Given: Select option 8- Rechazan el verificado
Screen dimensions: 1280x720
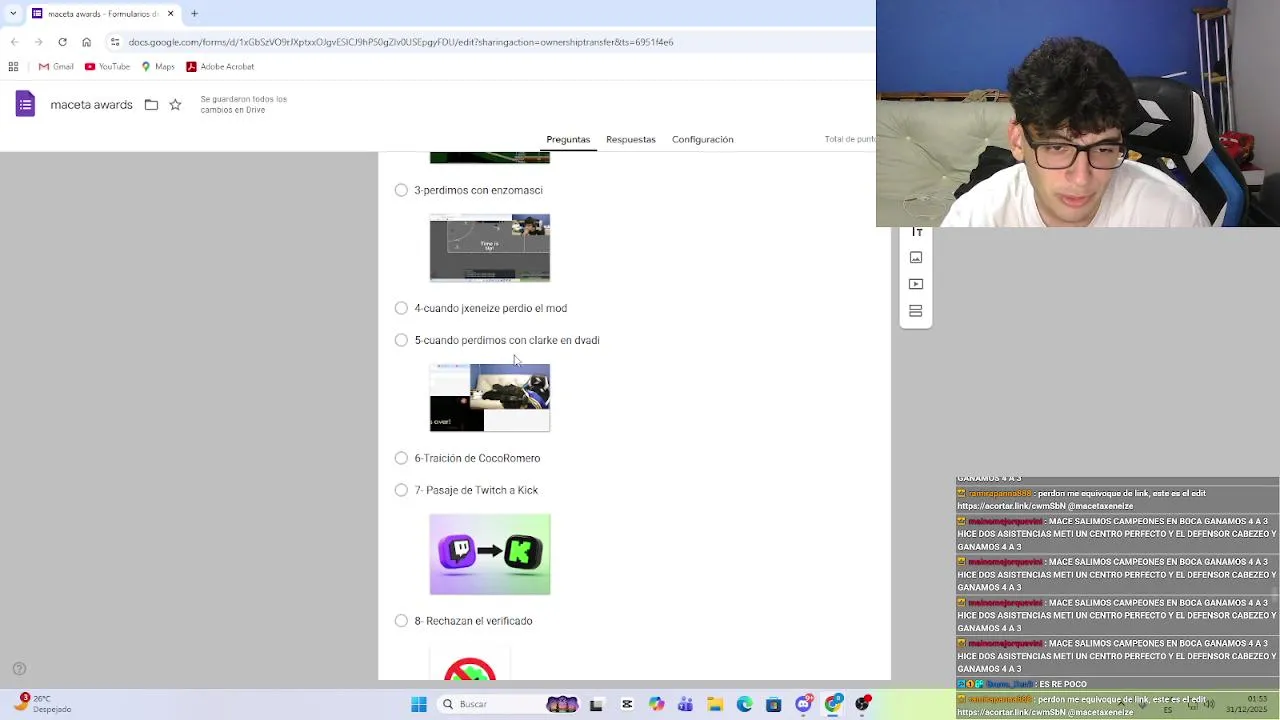Looking at the screenshot, I should (x=401, y=621).
